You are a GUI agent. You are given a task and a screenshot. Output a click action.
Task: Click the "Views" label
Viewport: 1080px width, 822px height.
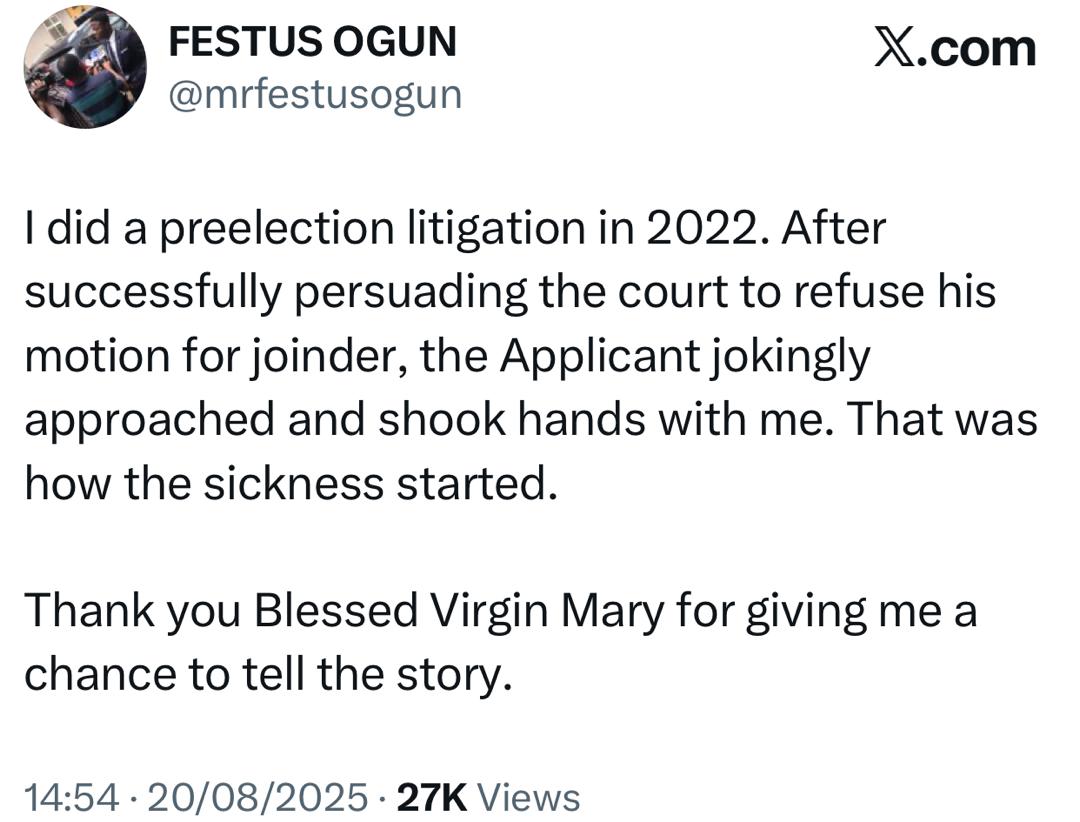[530, 797]
